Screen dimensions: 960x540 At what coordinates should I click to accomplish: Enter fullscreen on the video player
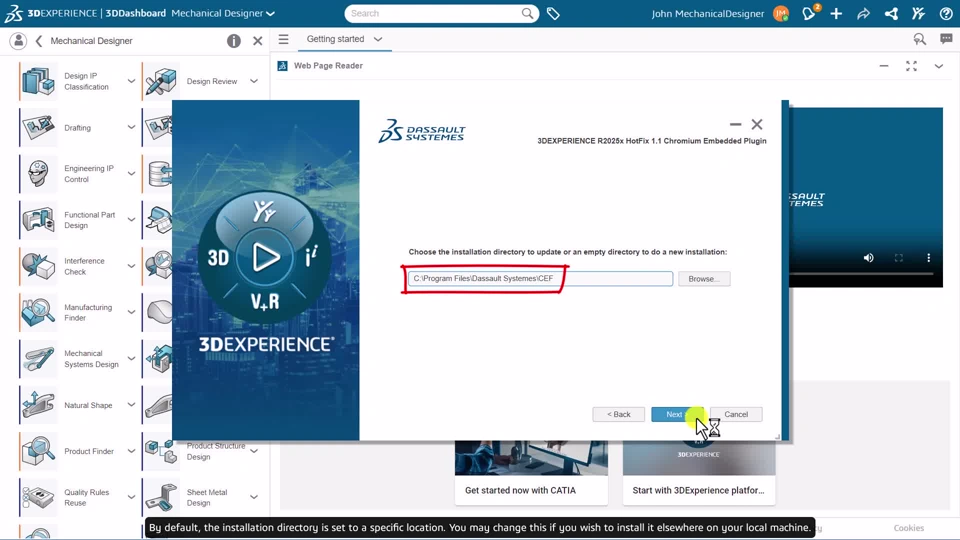coord(899,258)
